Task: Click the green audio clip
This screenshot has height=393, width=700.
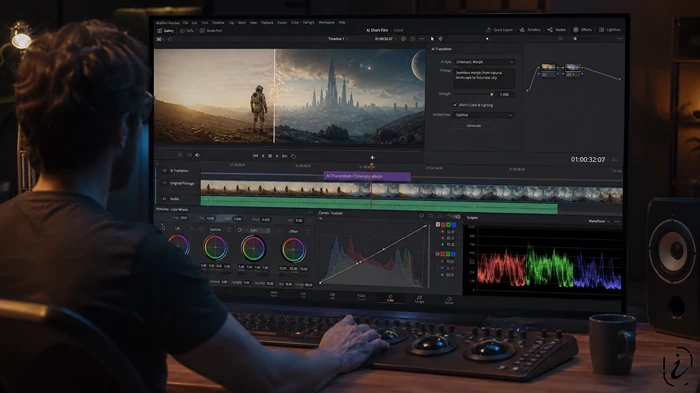Action: [x=379, y=205]
